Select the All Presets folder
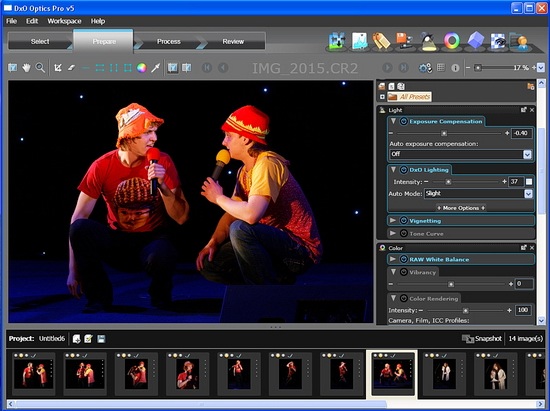 pos(410,97)
